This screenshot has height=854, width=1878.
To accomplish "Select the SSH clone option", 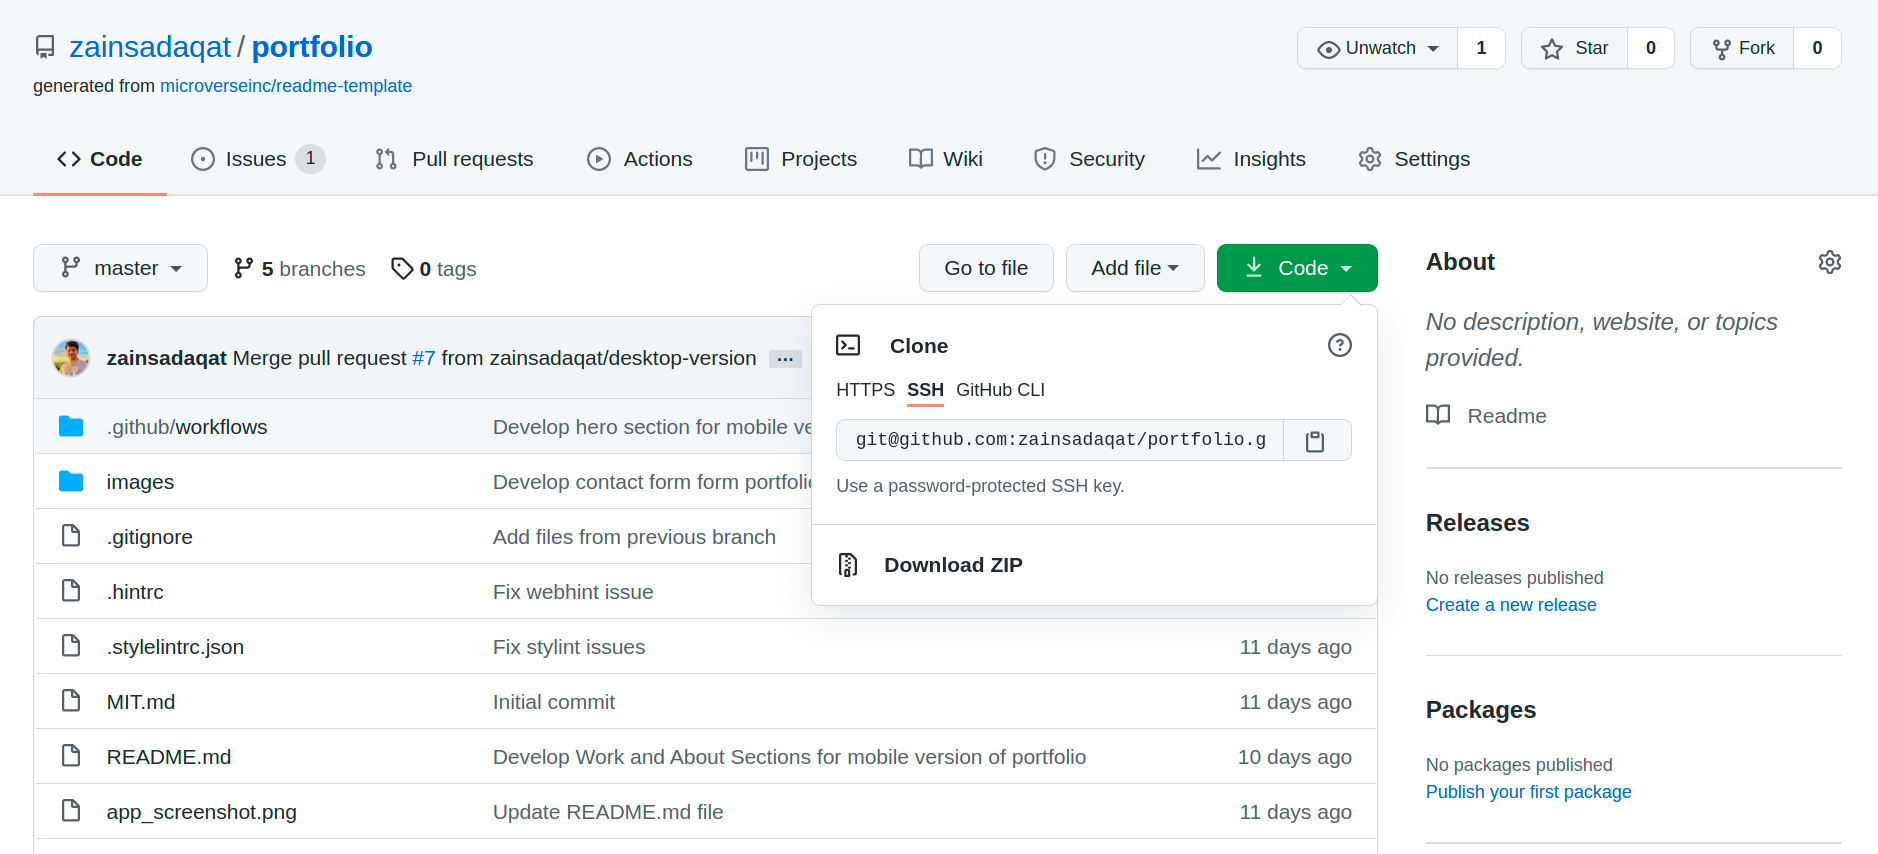I will [925, 390].
